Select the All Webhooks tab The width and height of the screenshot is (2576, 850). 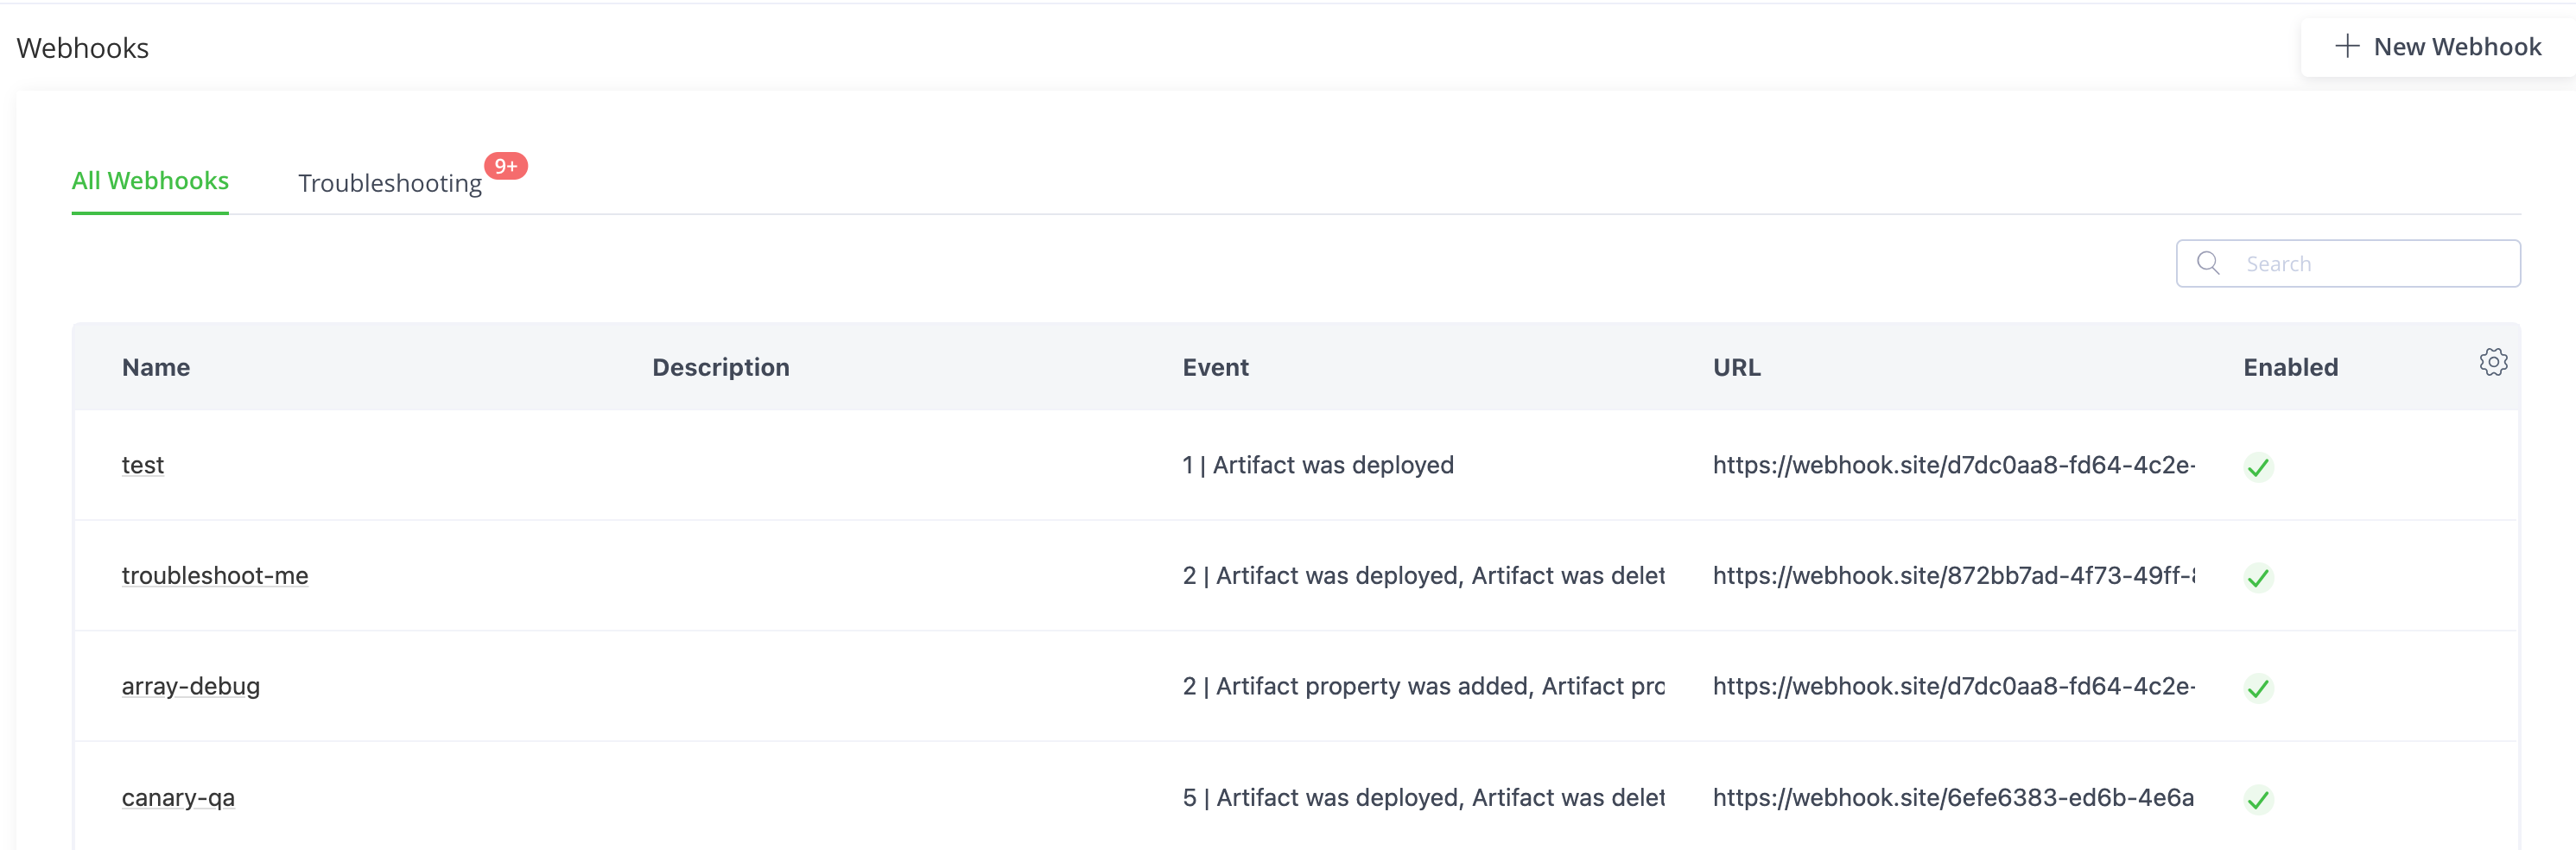[150, 181]
